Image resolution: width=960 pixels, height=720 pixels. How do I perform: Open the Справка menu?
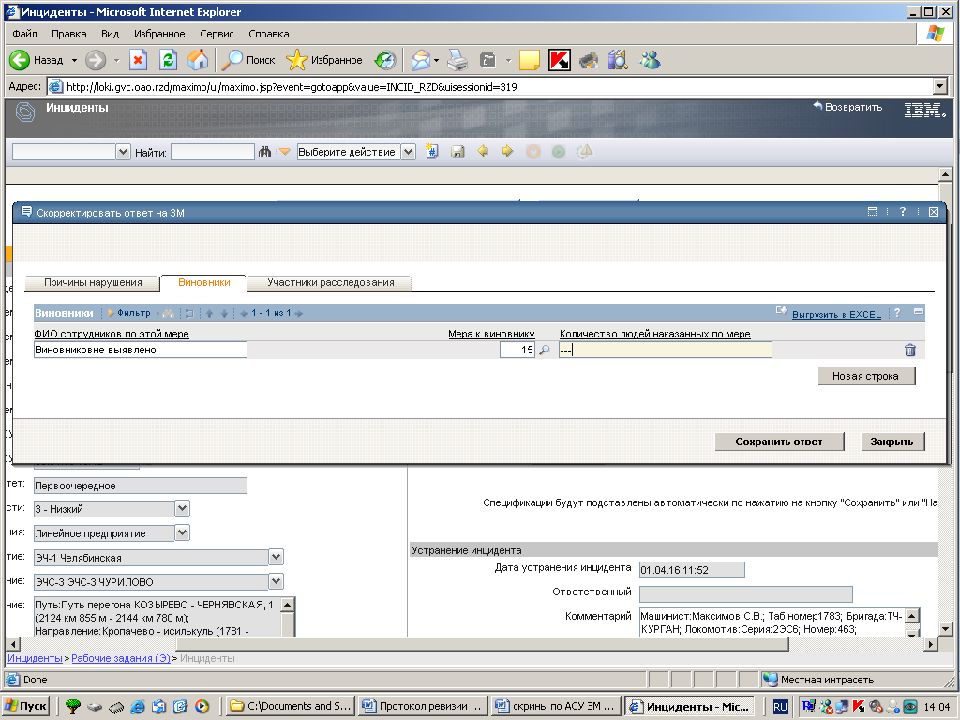tap(269, 34)
